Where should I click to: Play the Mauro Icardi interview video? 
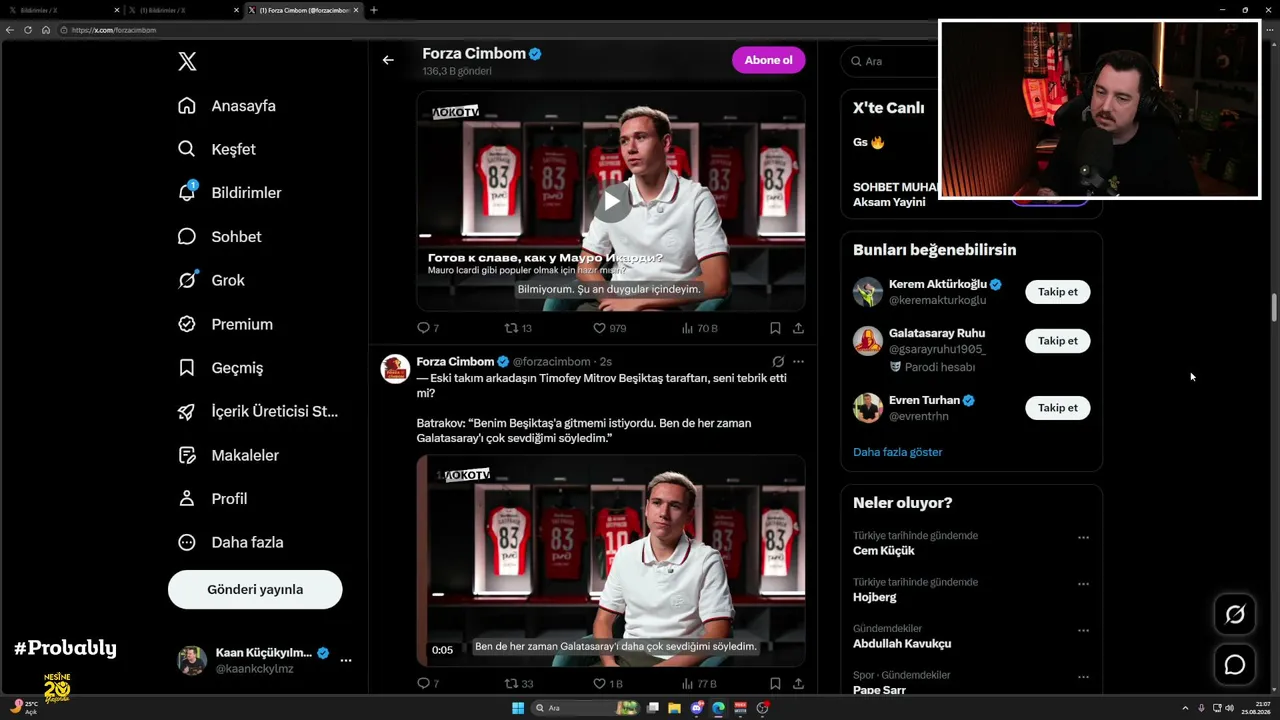point(612,201)
